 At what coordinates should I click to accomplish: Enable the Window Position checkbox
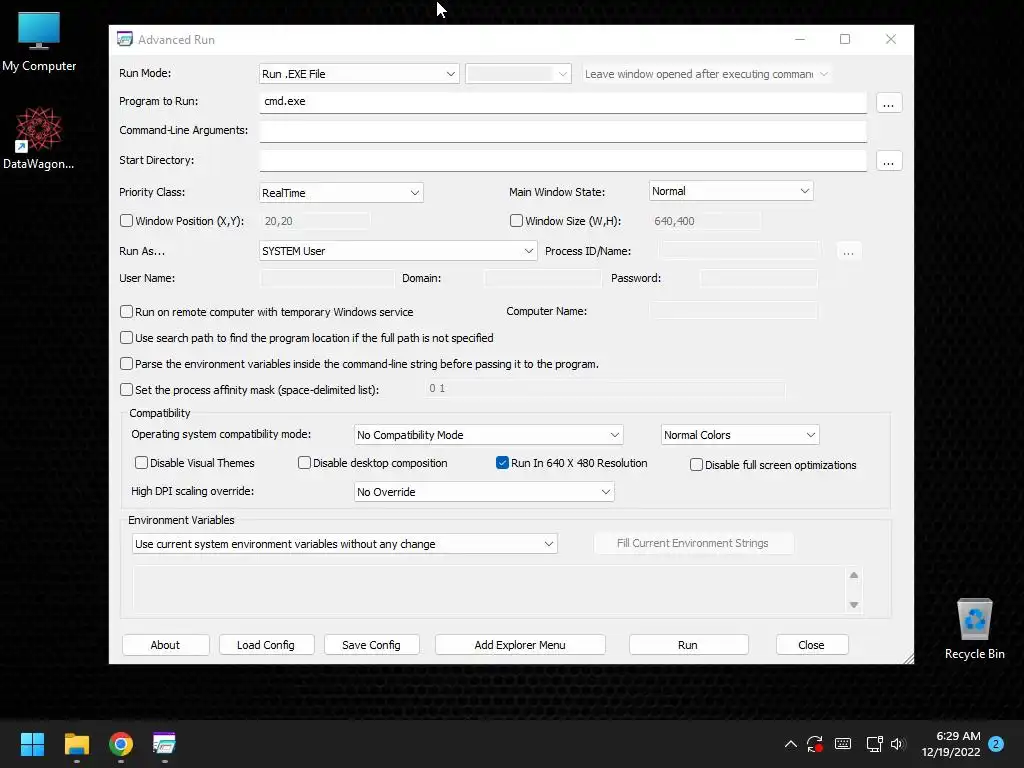[127, 221]
